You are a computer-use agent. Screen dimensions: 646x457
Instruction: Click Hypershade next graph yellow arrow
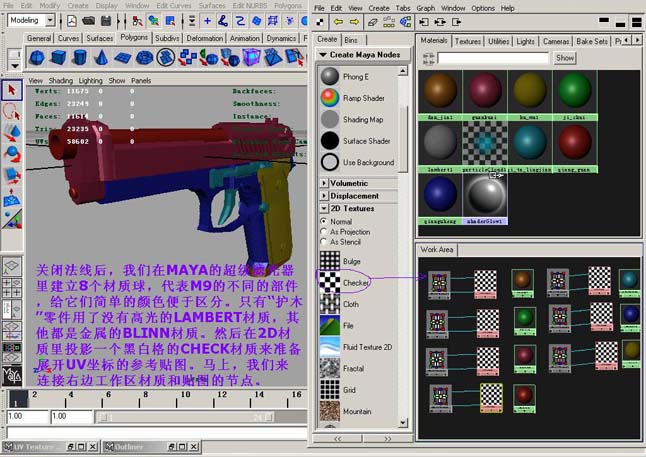354,22
